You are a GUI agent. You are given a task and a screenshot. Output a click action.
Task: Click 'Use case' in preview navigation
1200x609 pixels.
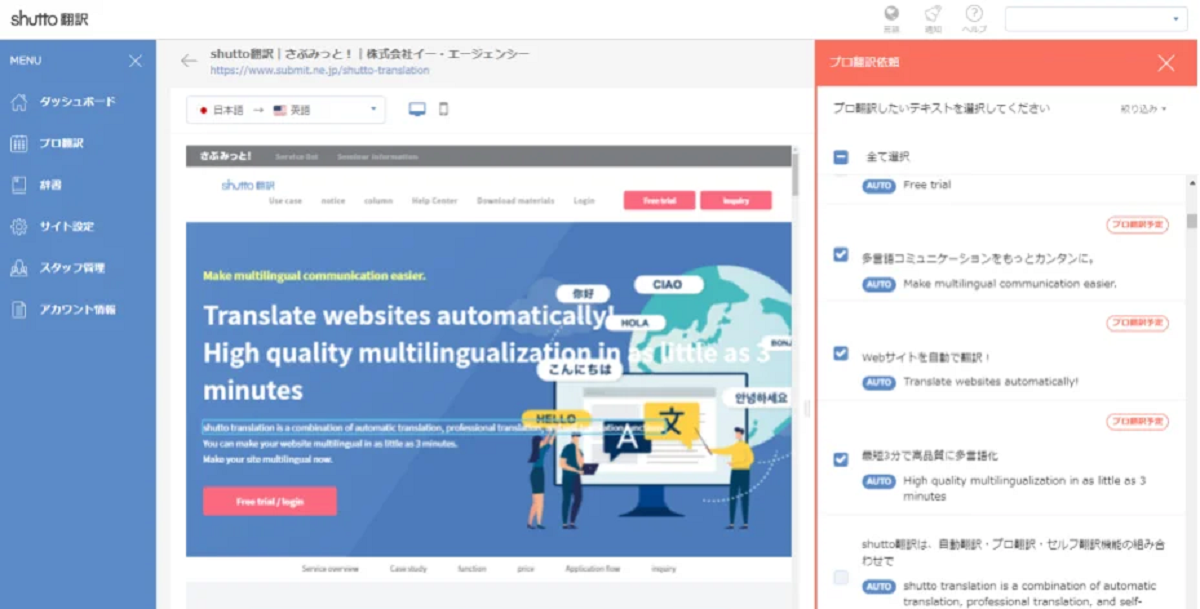(x=285, y=201)
